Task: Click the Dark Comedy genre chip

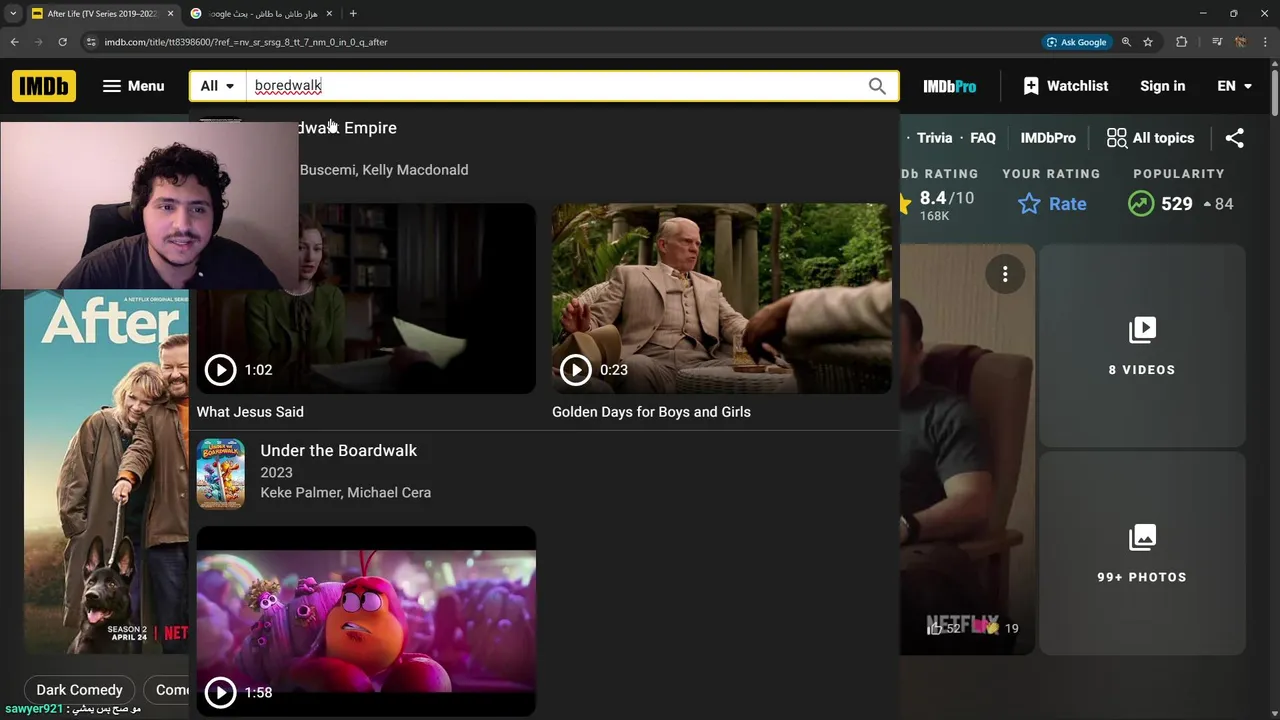Action: [80, 690]
